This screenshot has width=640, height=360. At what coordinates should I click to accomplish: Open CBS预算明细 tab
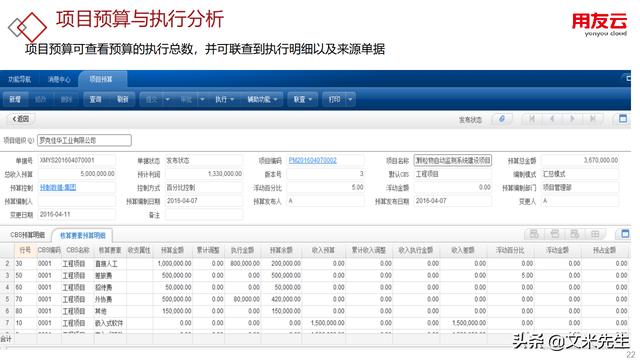27,235
